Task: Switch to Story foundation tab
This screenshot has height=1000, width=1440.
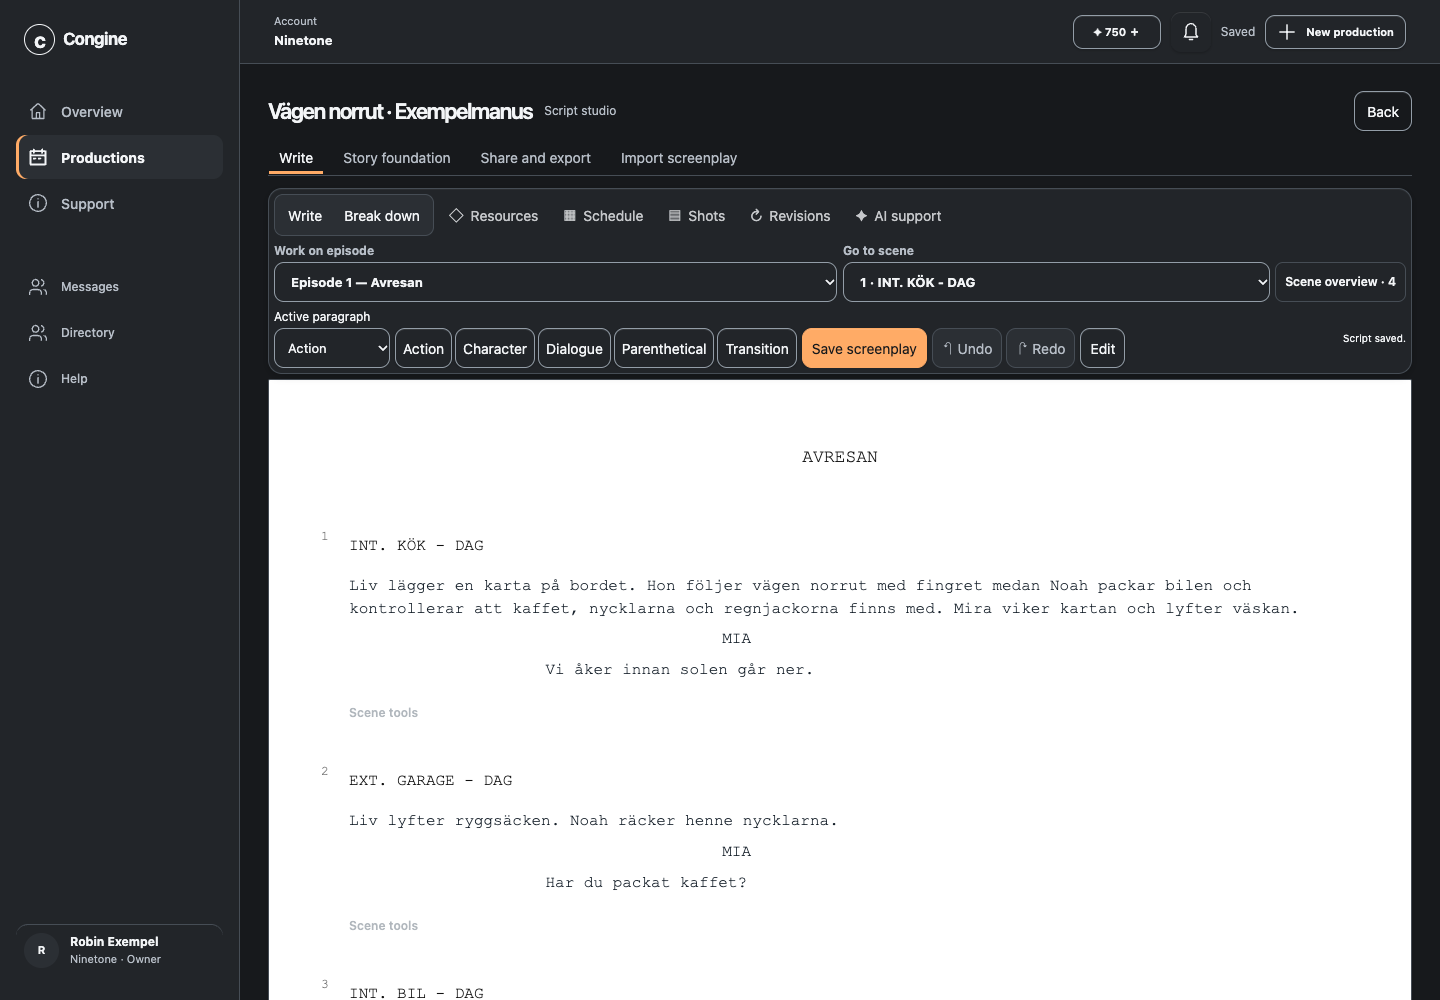Action: coord(397,158)
